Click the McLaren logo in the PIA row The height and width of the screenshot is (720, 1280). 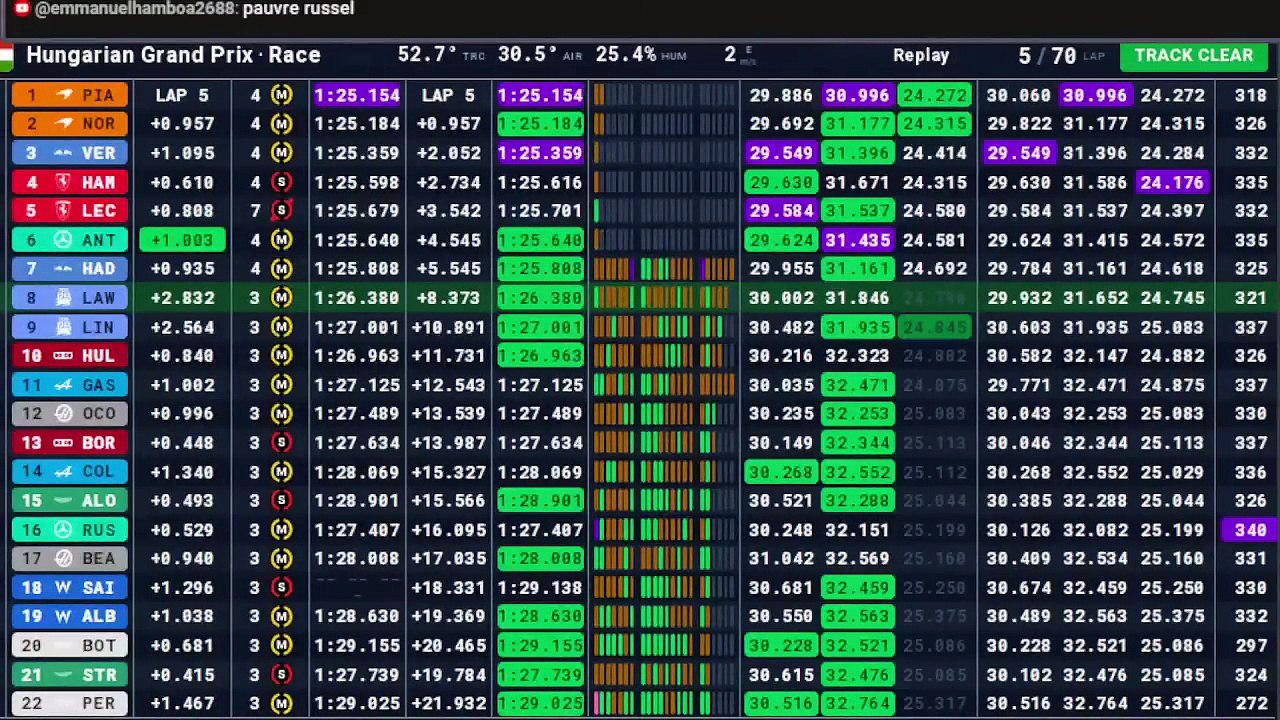(64, 95)
